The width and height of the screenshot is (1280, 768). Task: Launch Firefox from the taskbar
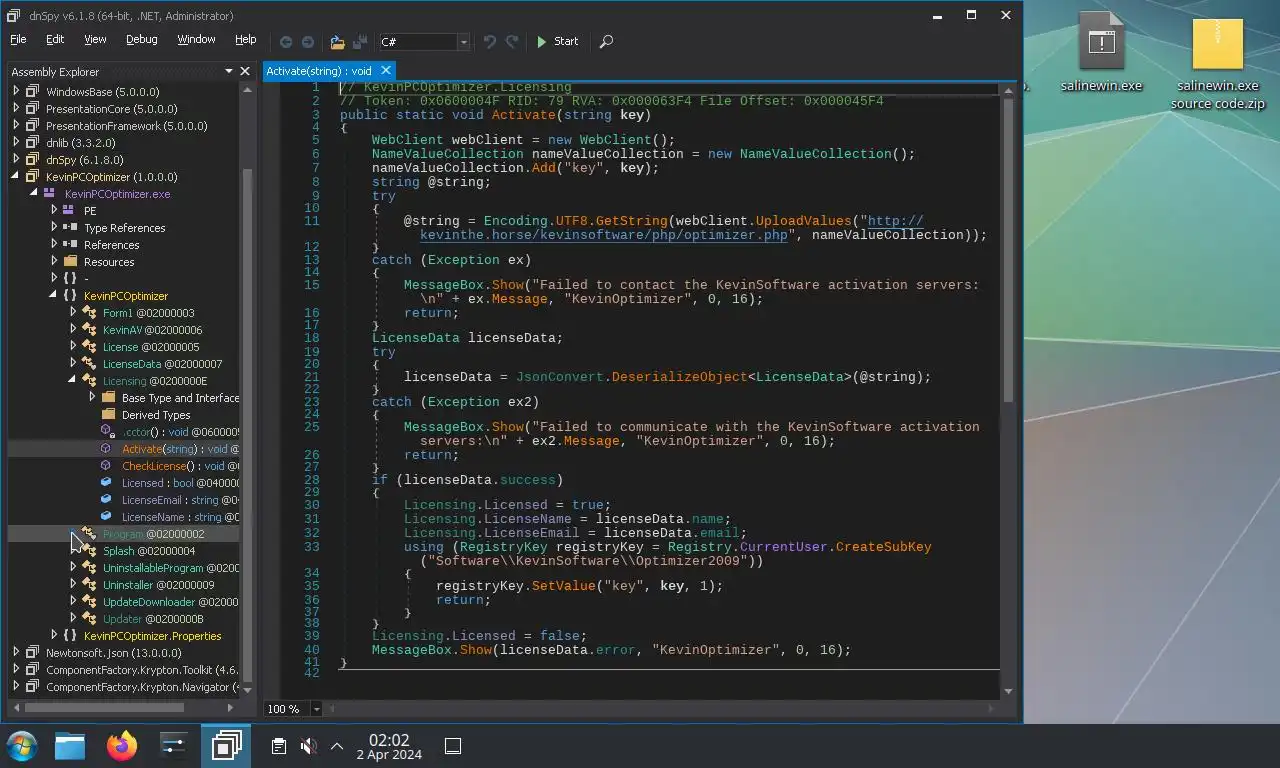[122, 745]
